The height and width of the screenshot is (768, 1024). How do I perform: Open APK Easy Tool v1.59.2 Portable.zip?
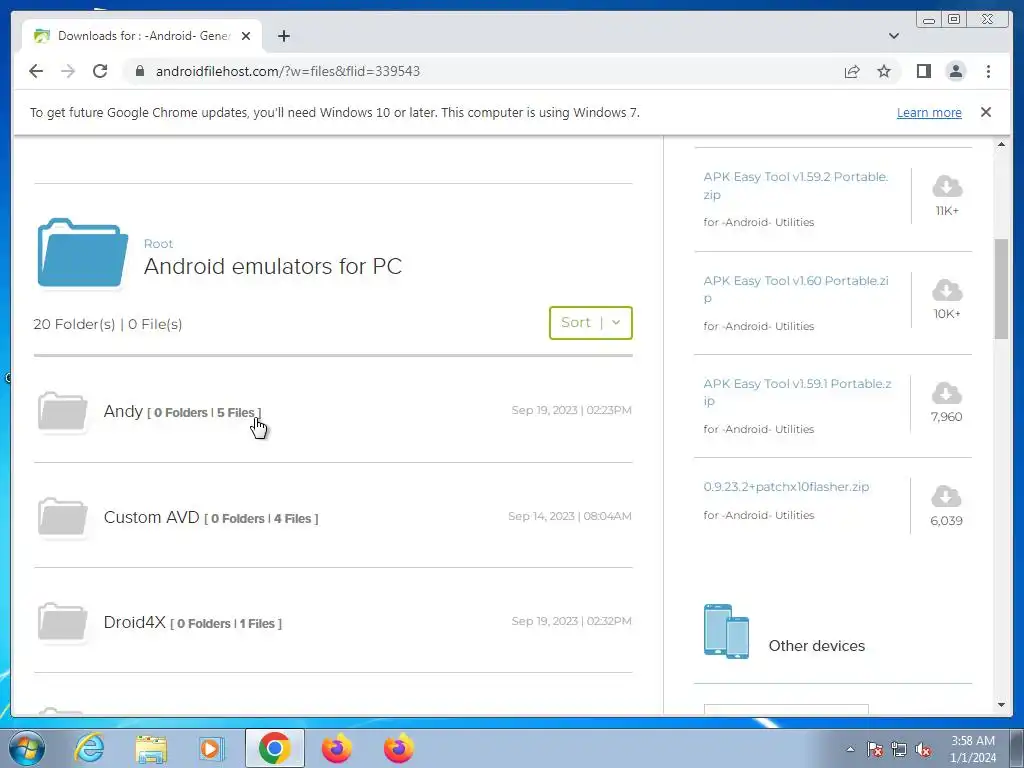point(795,185)
